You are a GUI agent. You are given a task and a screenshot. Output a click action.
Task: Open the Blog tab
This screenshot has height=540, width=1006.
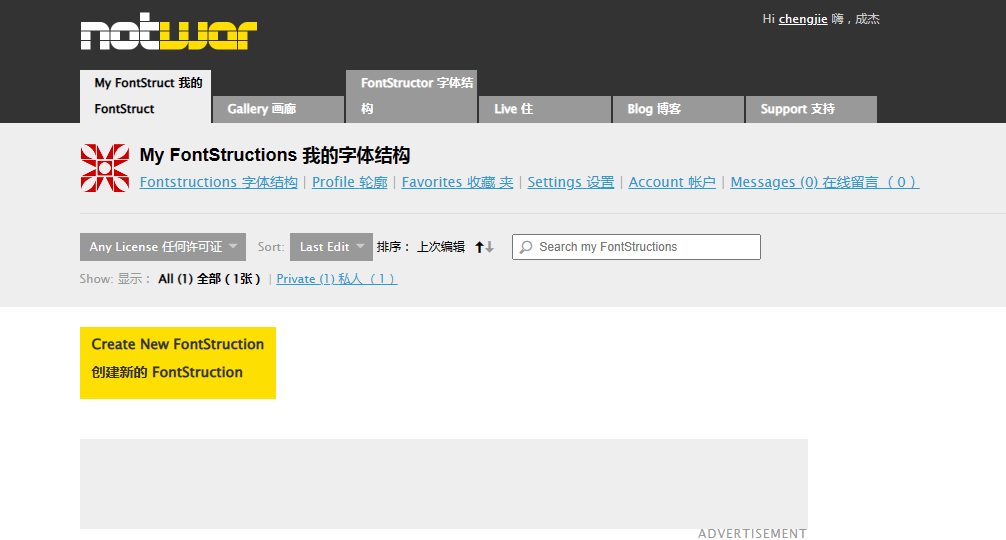coord(678,109)
